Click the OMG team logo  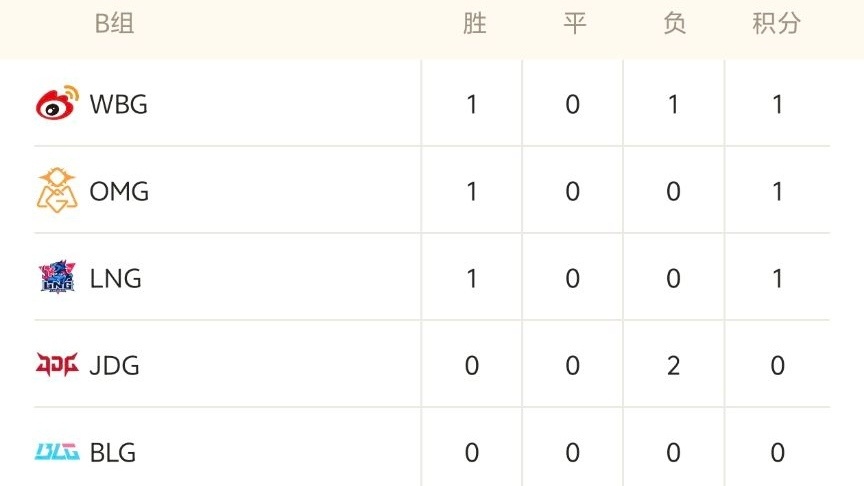57,190
